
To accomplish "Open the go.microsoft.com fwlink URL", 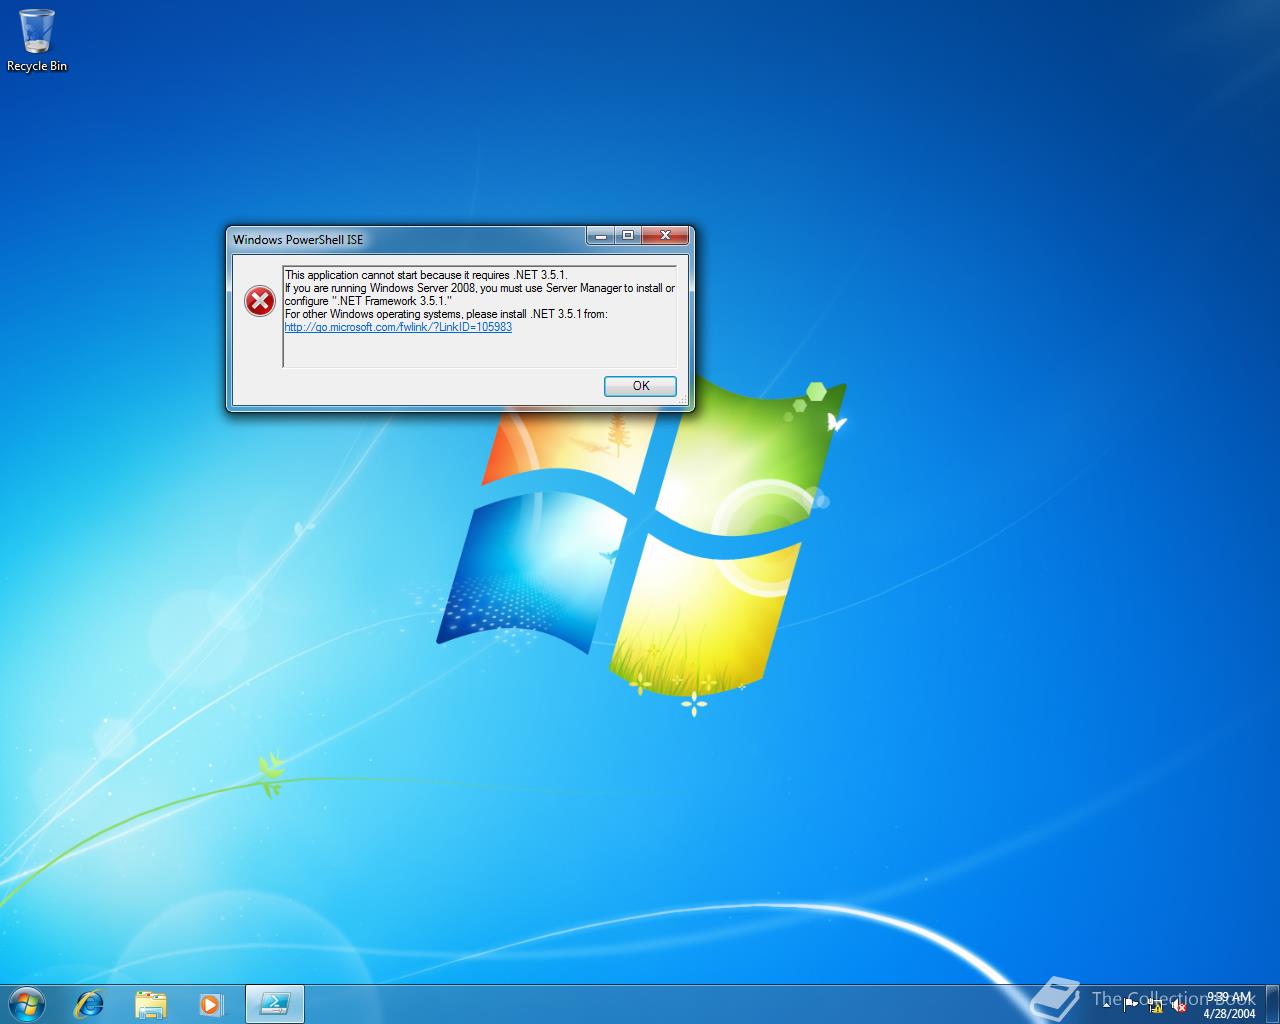I will (398, 327).
